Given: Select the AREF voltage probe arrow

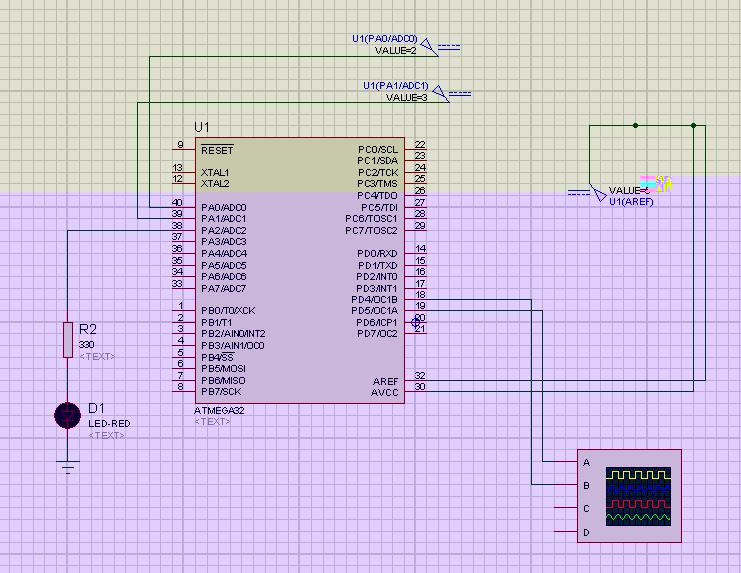Looking at the screenshot, I should 598,193.
